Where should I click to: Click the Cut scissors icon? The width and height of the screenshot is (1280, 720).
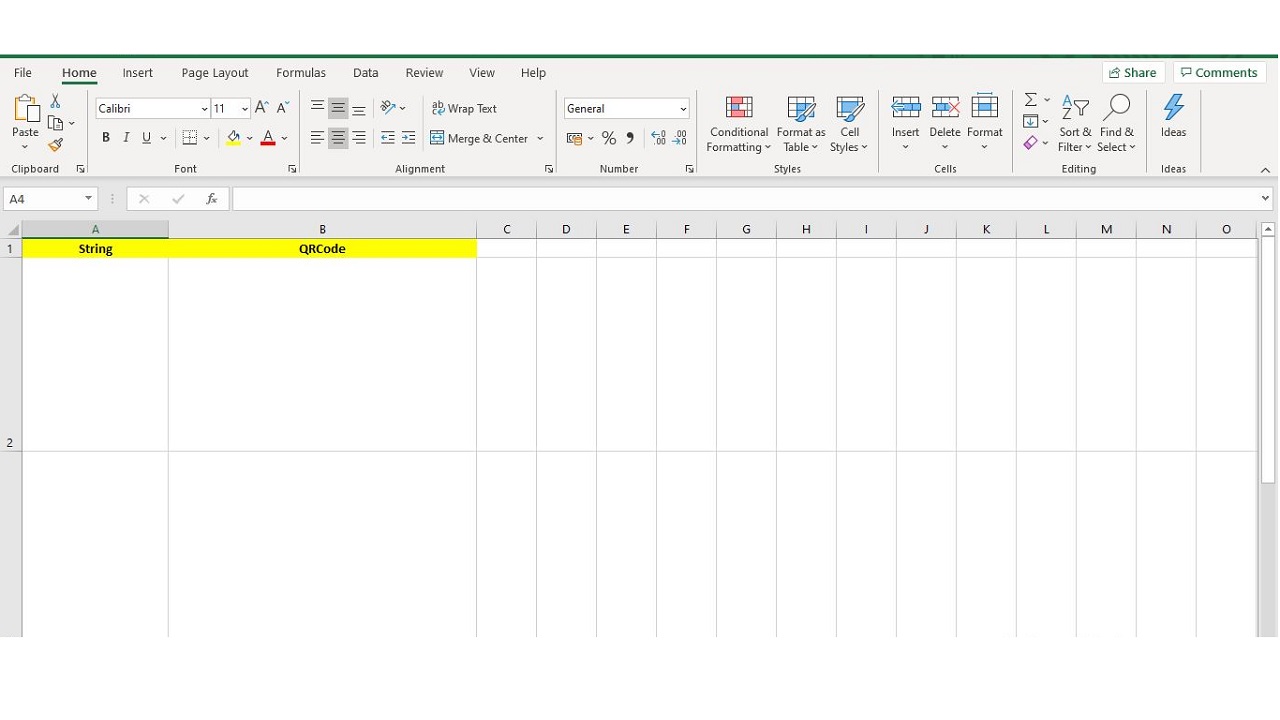point(55,102)
